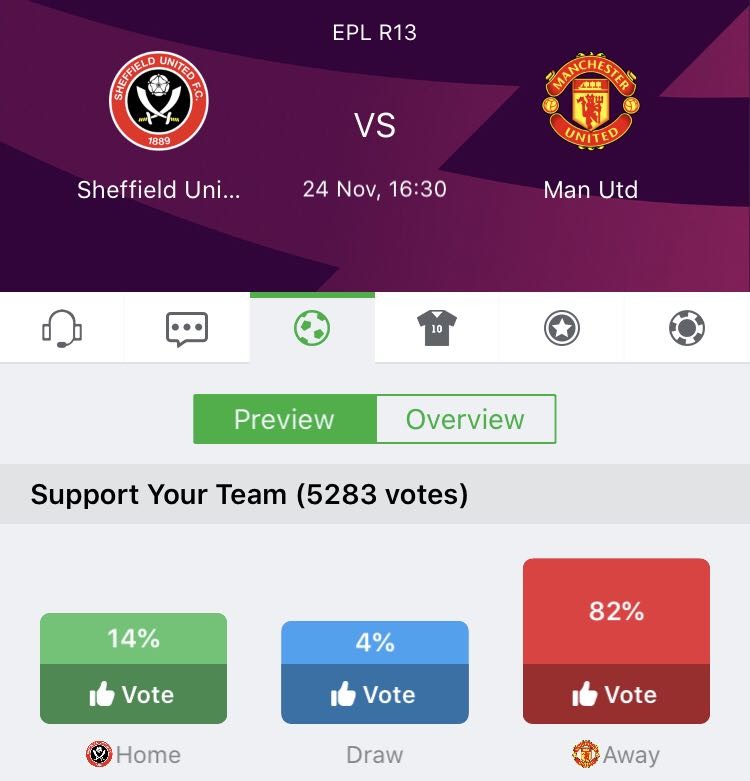Screen dimensions: 750x781
Task: Click the 82% away vote bar
Action: 616,611
